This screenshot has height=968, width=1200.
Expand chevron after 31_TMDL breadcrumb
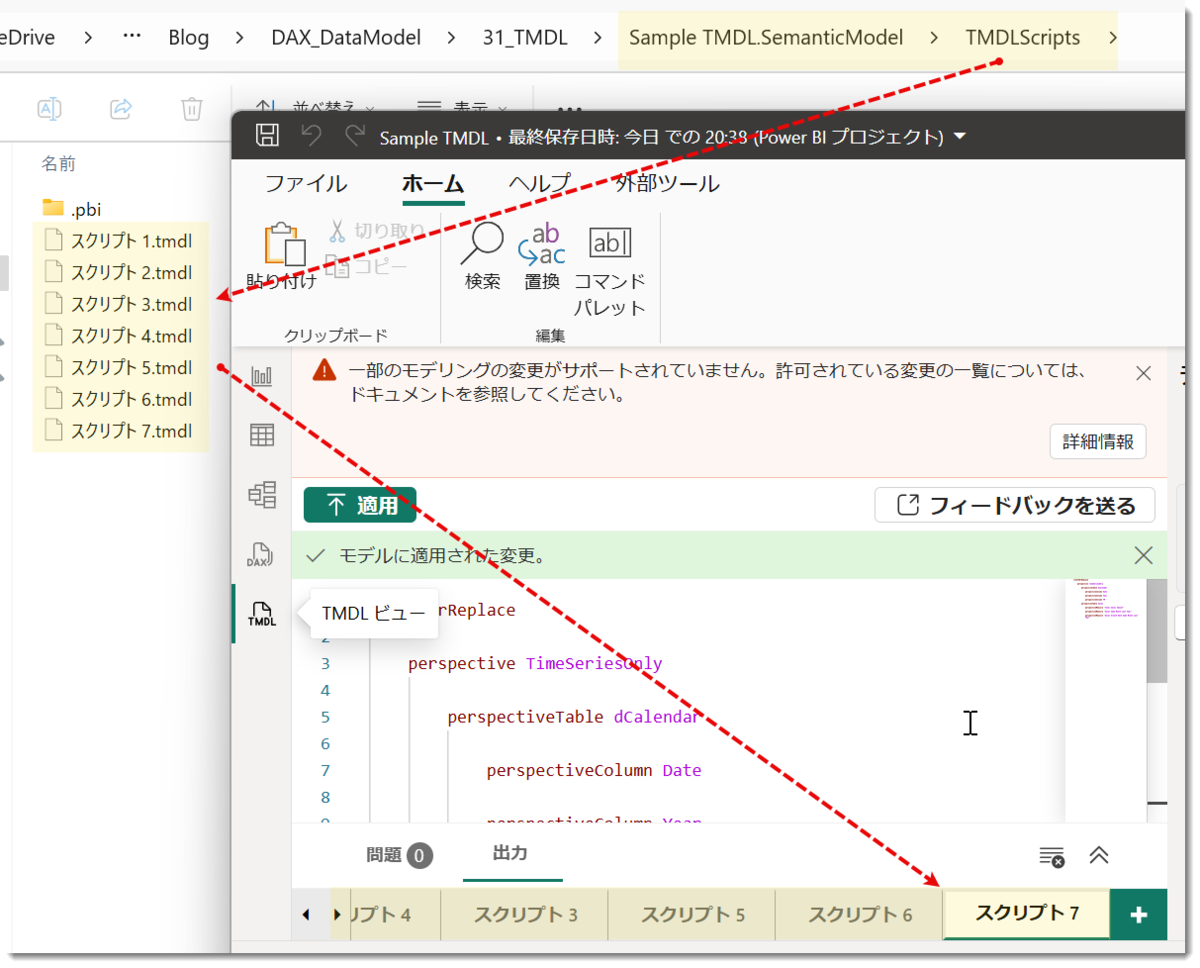(598, 38)
